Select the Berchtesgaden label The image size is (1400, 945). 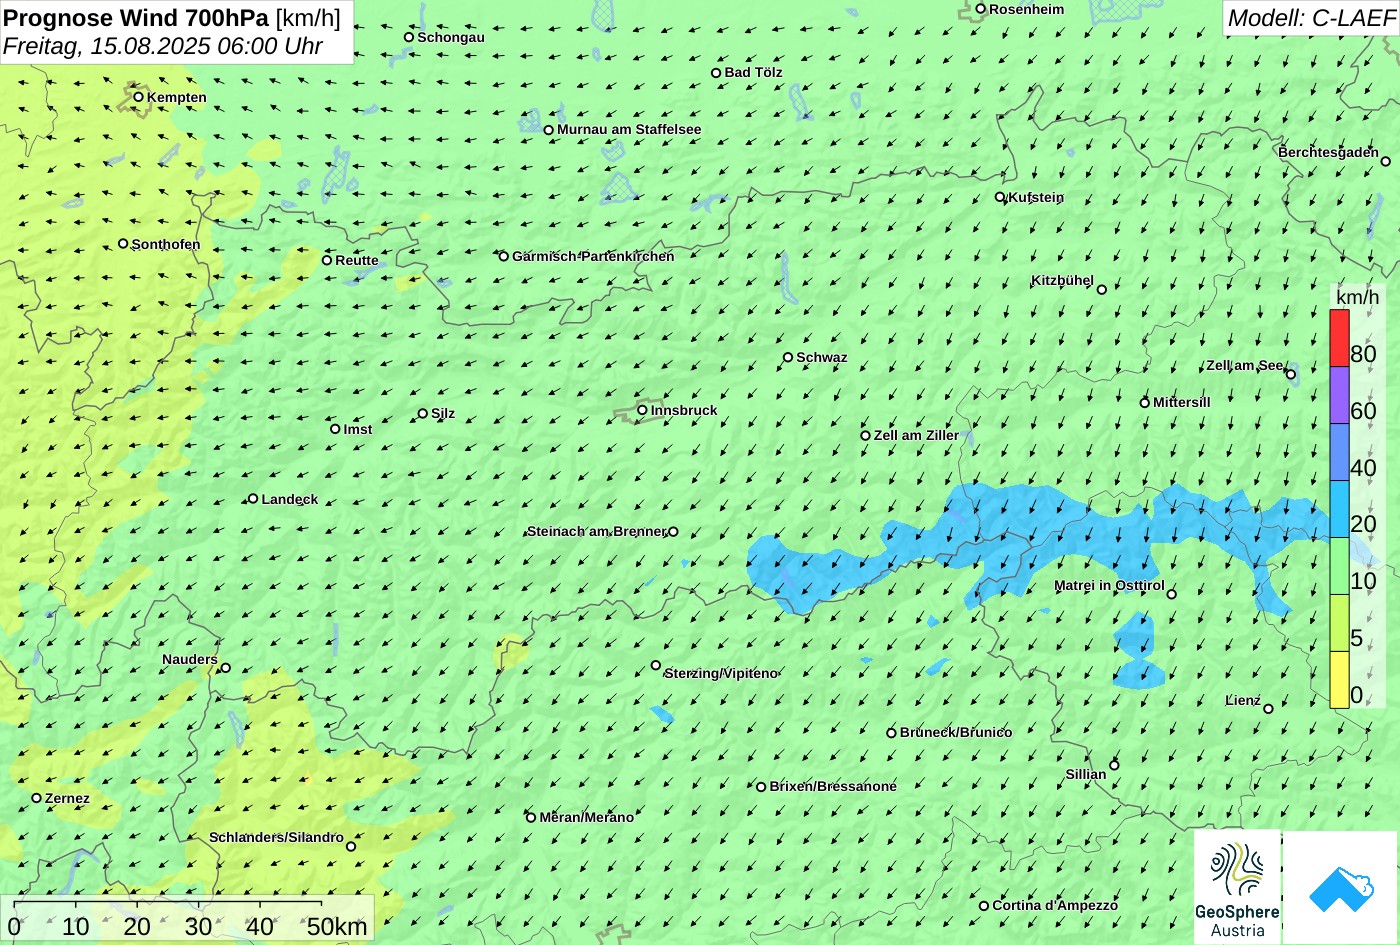(x=1328, y=152)
